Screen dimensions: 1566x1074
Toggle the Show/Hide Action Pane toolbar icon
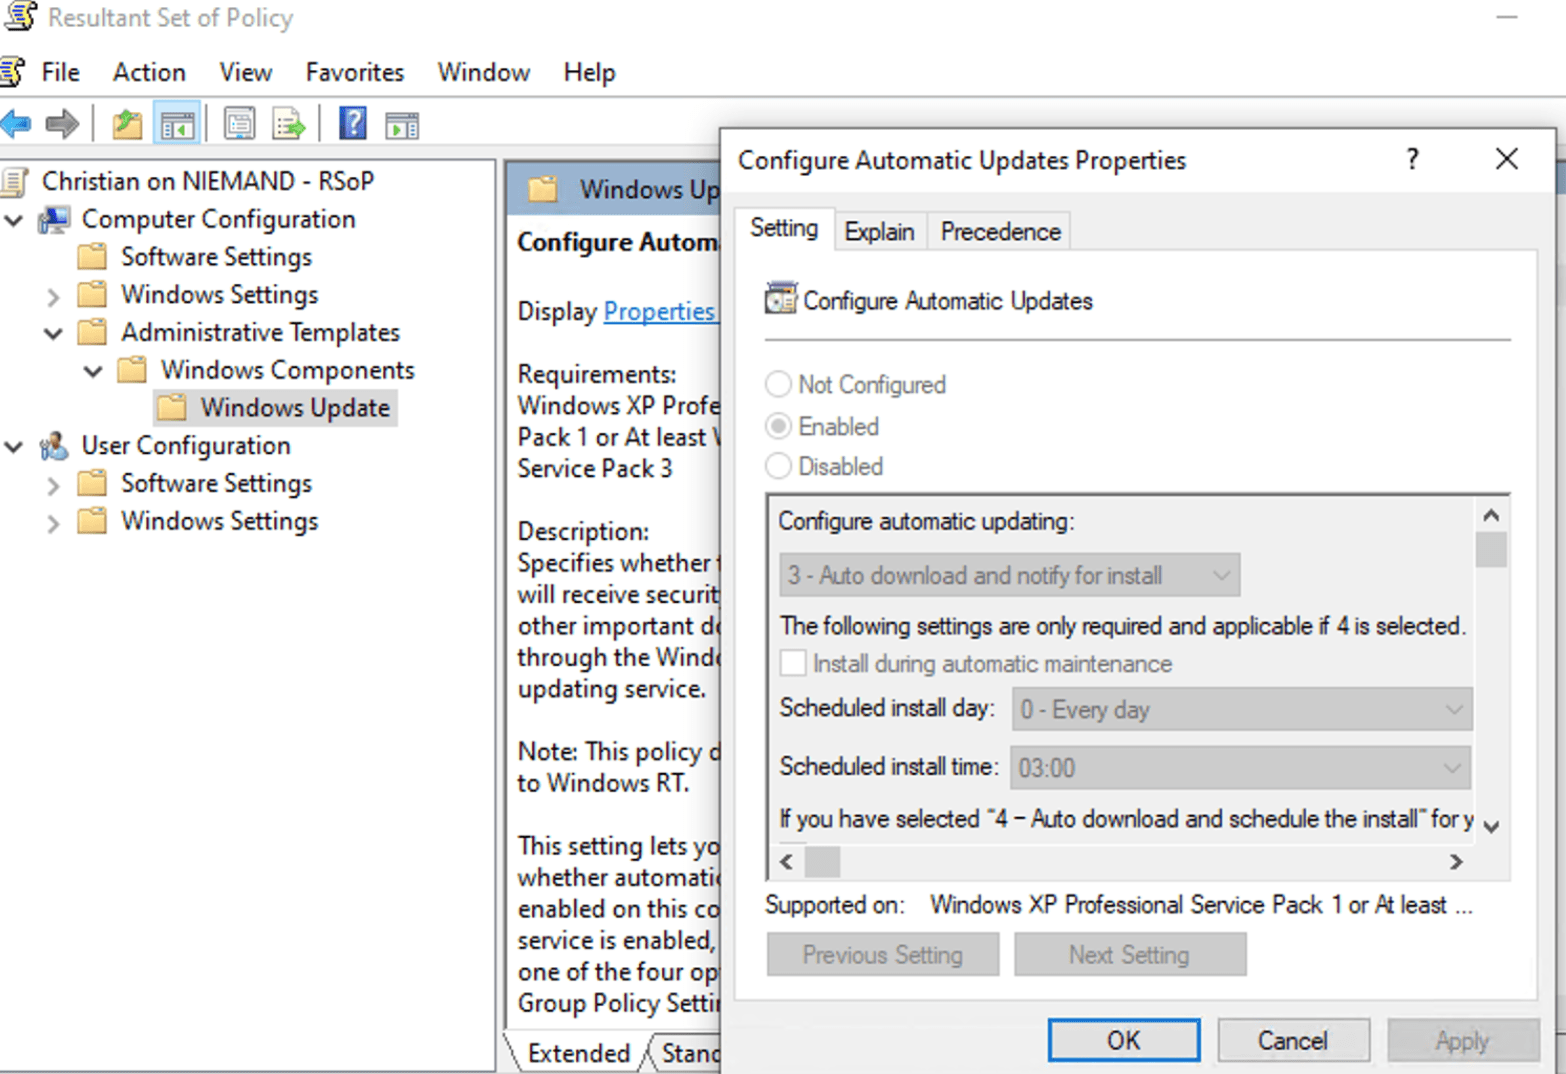coord(402,126)
